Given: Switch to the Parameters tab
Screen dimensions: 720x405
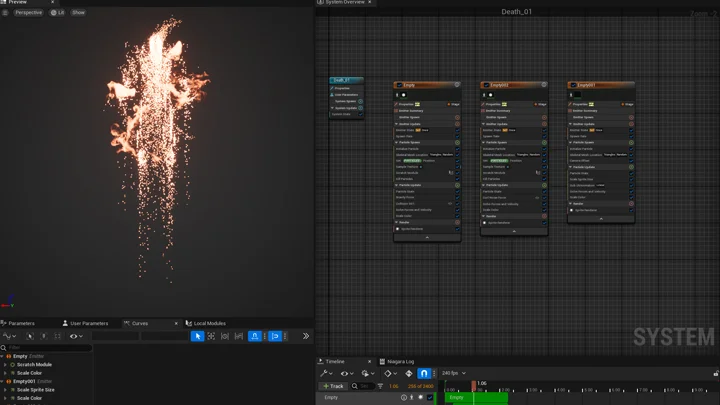Looking at the screenshot, I should (x=18, y=323).
